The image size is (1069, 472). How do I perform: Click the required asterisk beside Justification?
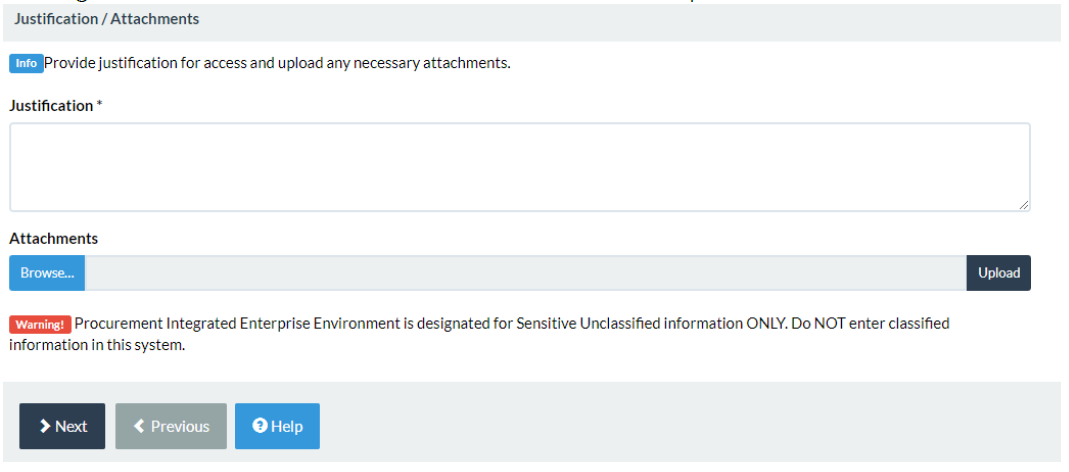(100, 105)
